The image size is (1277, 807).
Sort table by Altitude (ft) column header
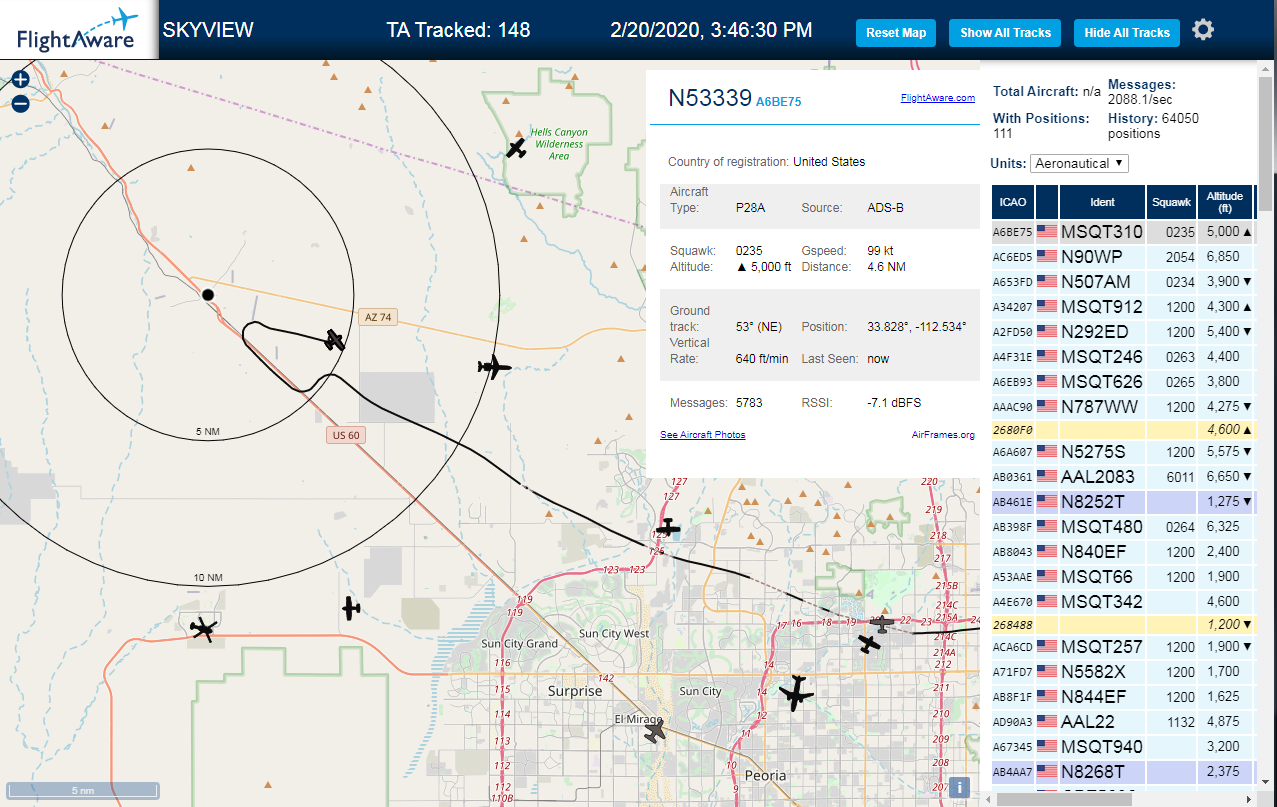(x=1224, y=202)
